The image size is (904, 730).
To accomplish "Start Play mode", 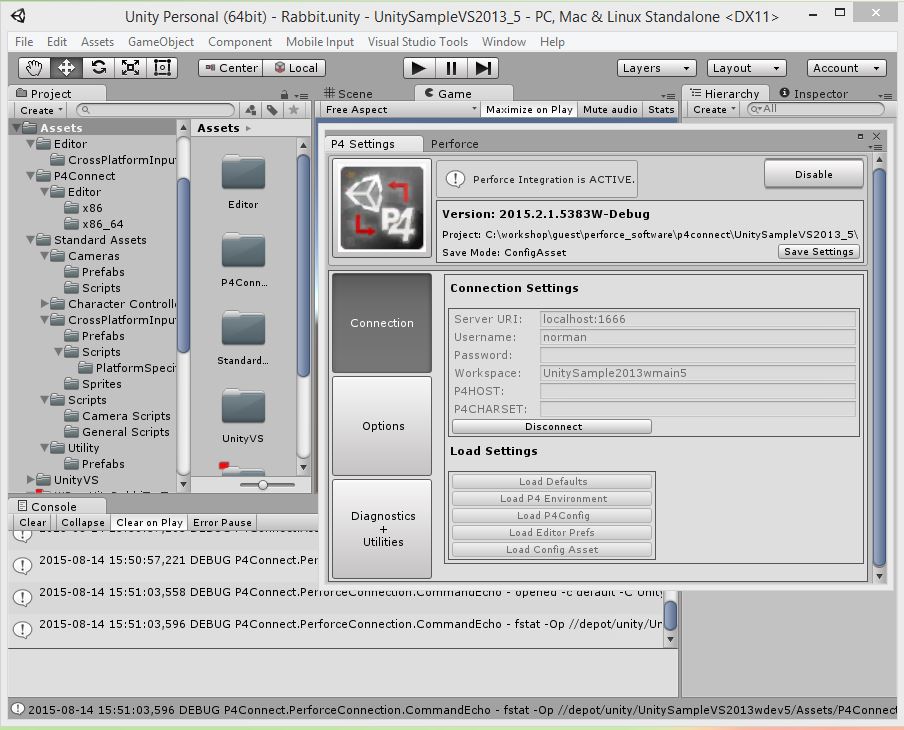I will click(419, 68).
